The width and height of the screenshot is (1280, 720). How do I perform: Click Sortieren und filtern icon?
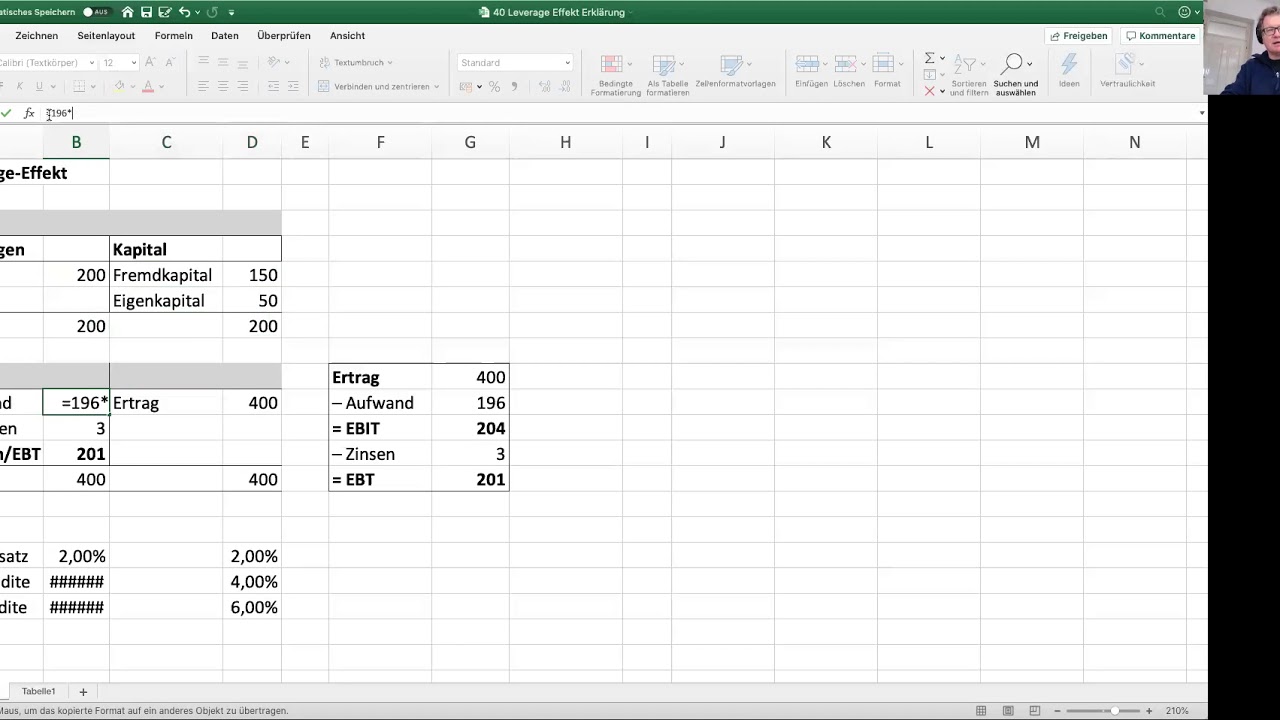[x=967, y=66]
